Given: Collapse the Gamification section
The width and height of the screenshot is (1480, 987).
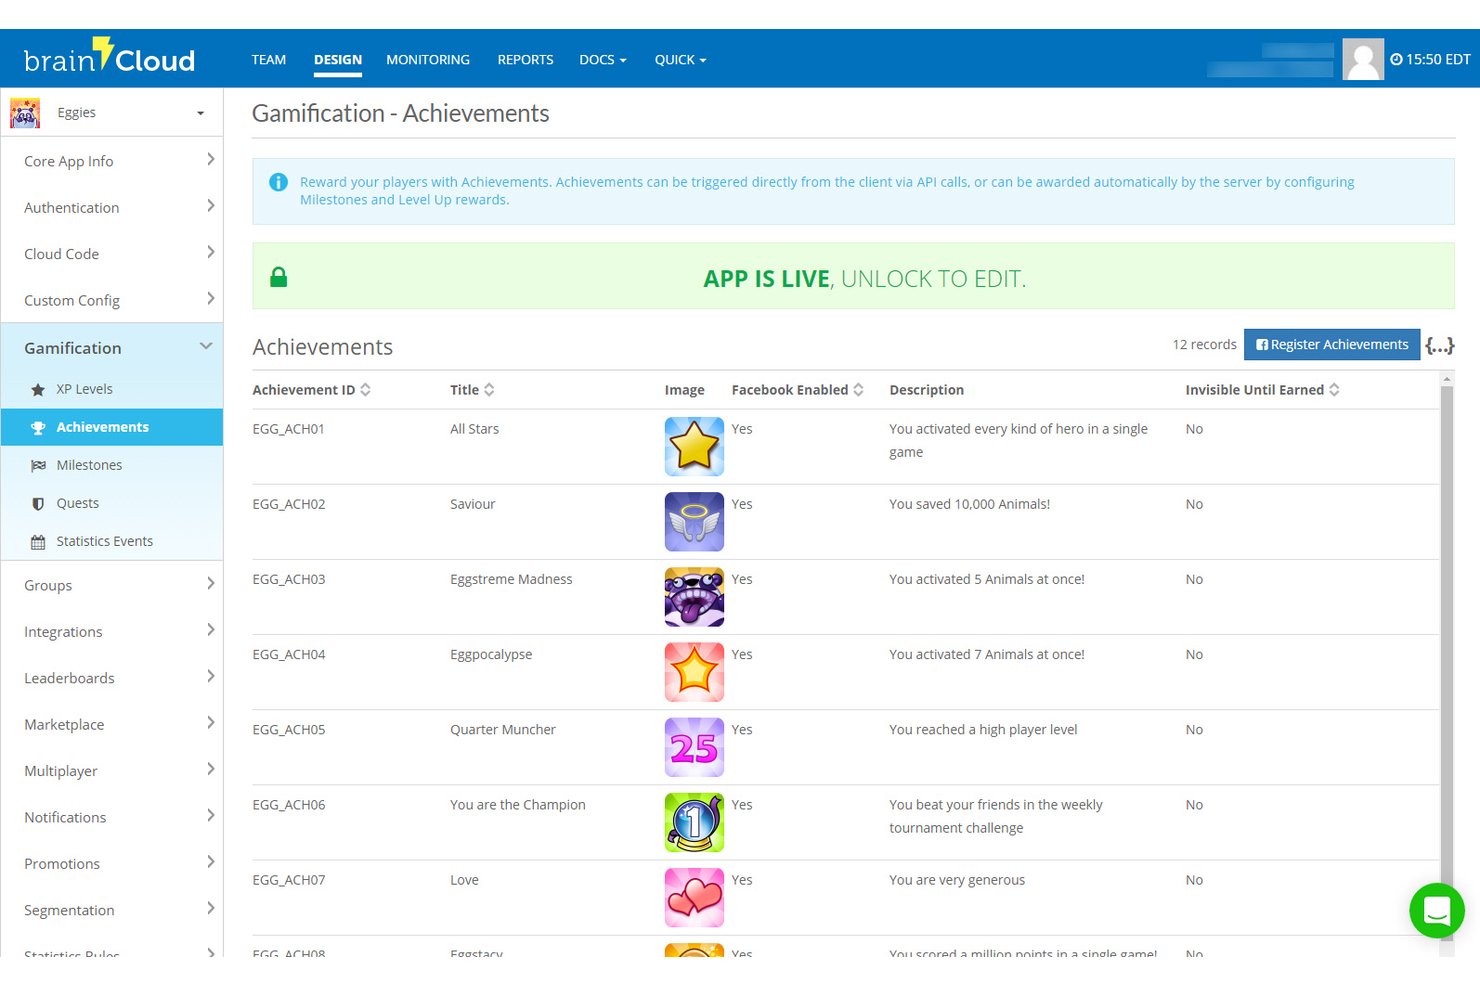Looking at the screenshot, I should click(112, 347).
